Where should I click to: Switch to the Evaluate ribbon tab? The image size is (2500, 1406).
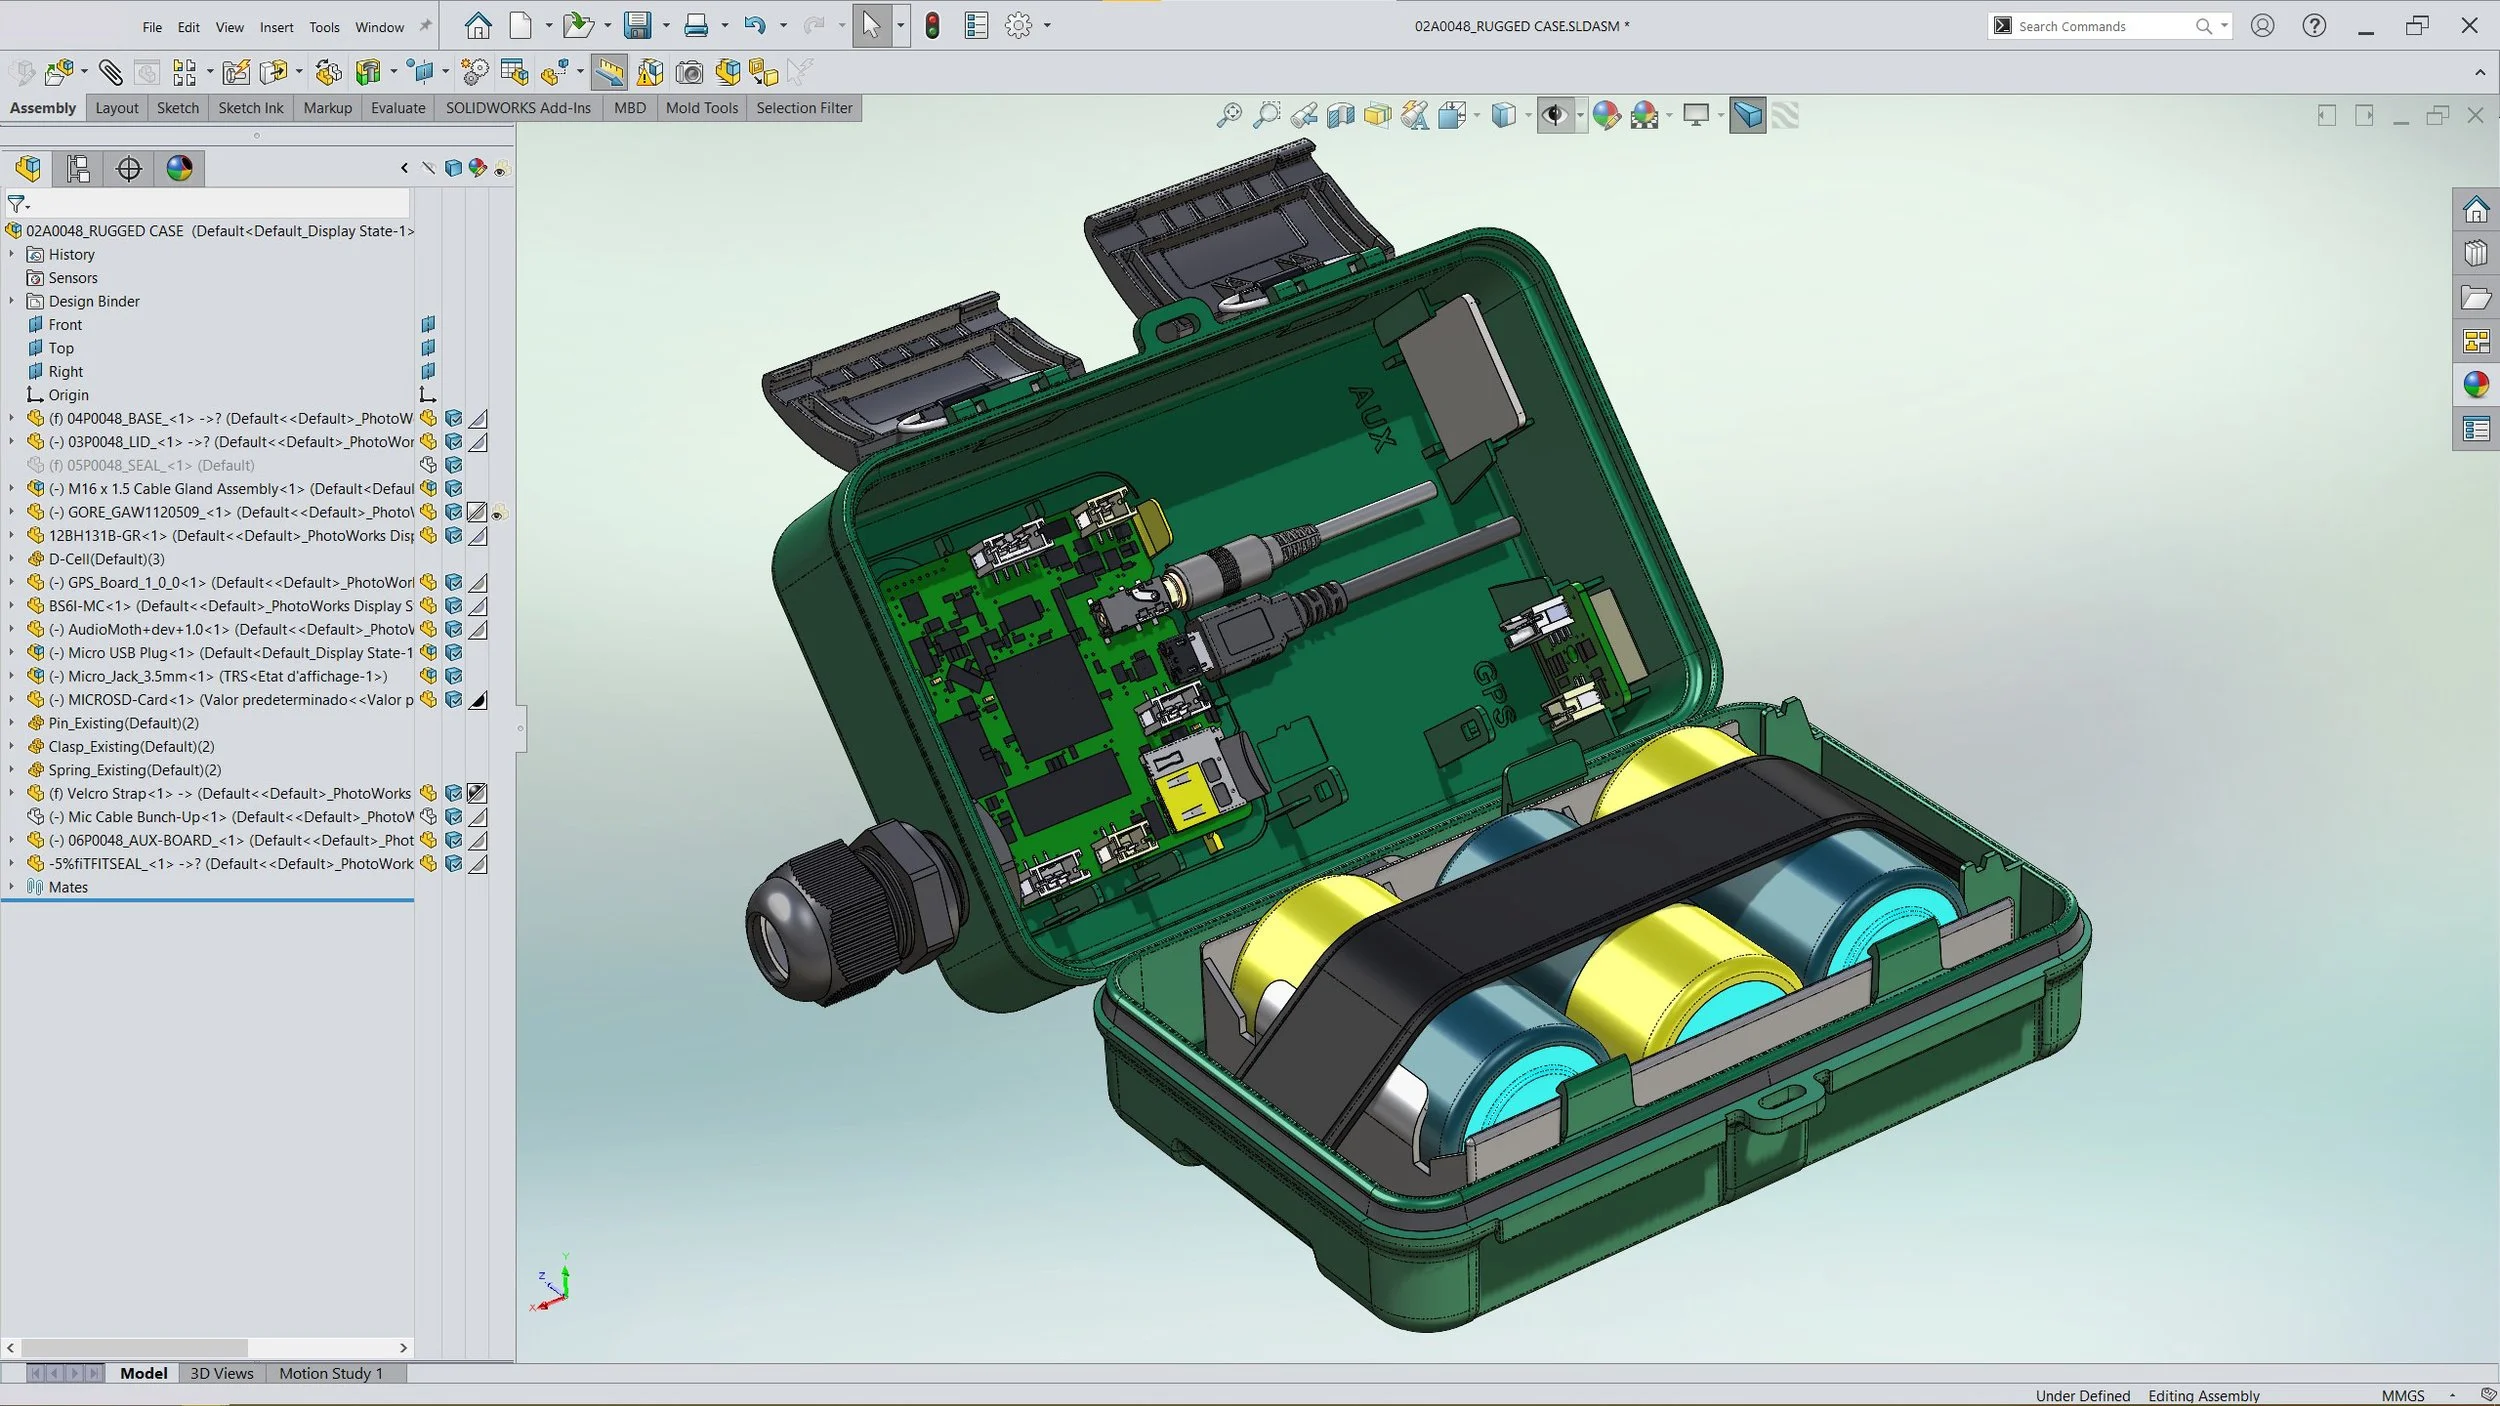click(397, 108)
